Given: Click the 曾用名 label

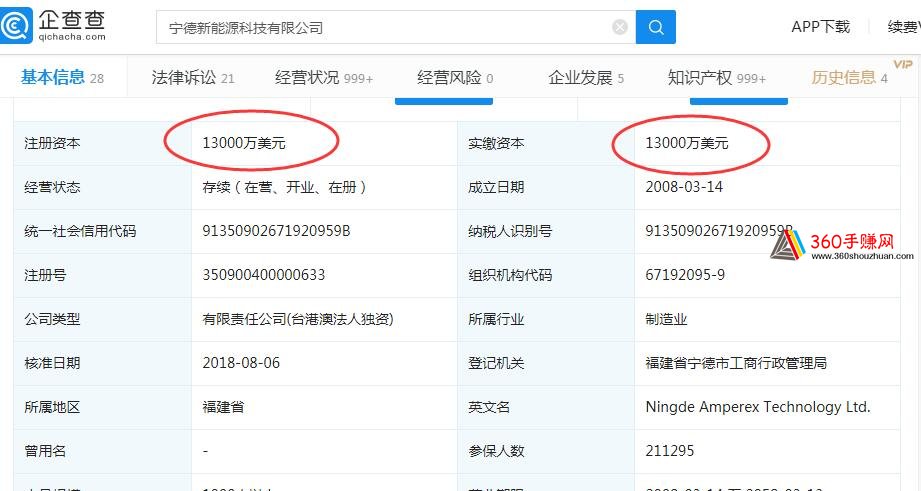Looking at the screenshot, I should [x=45, y=451].
